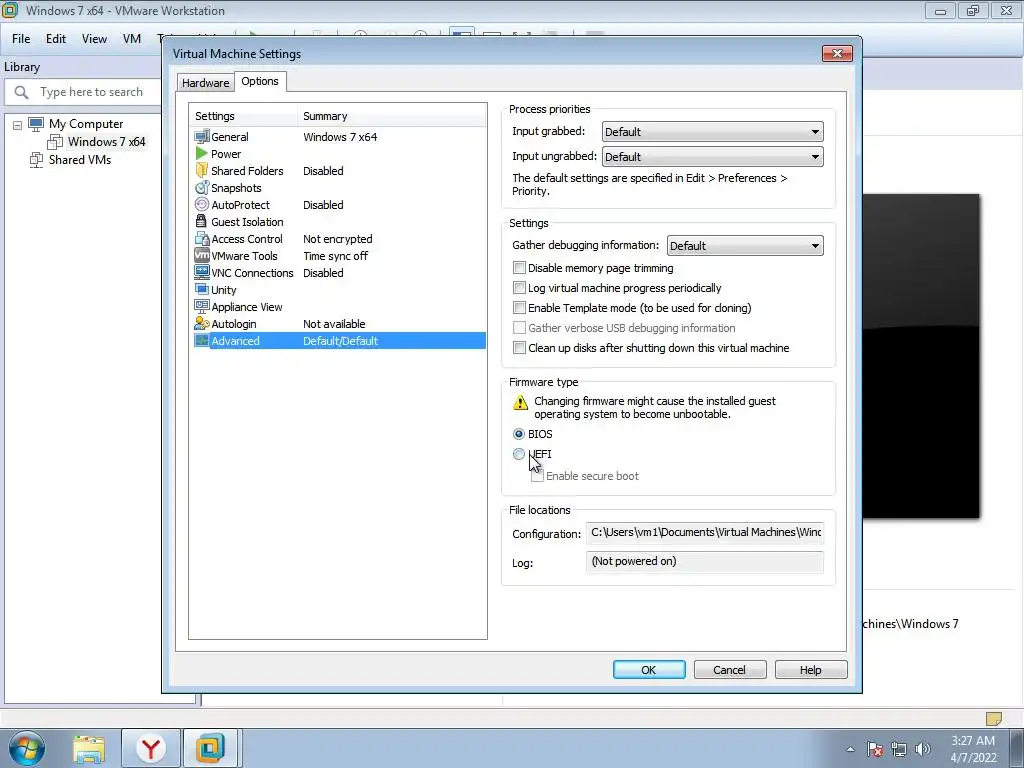Open the Edit menu

click(56, 39)
